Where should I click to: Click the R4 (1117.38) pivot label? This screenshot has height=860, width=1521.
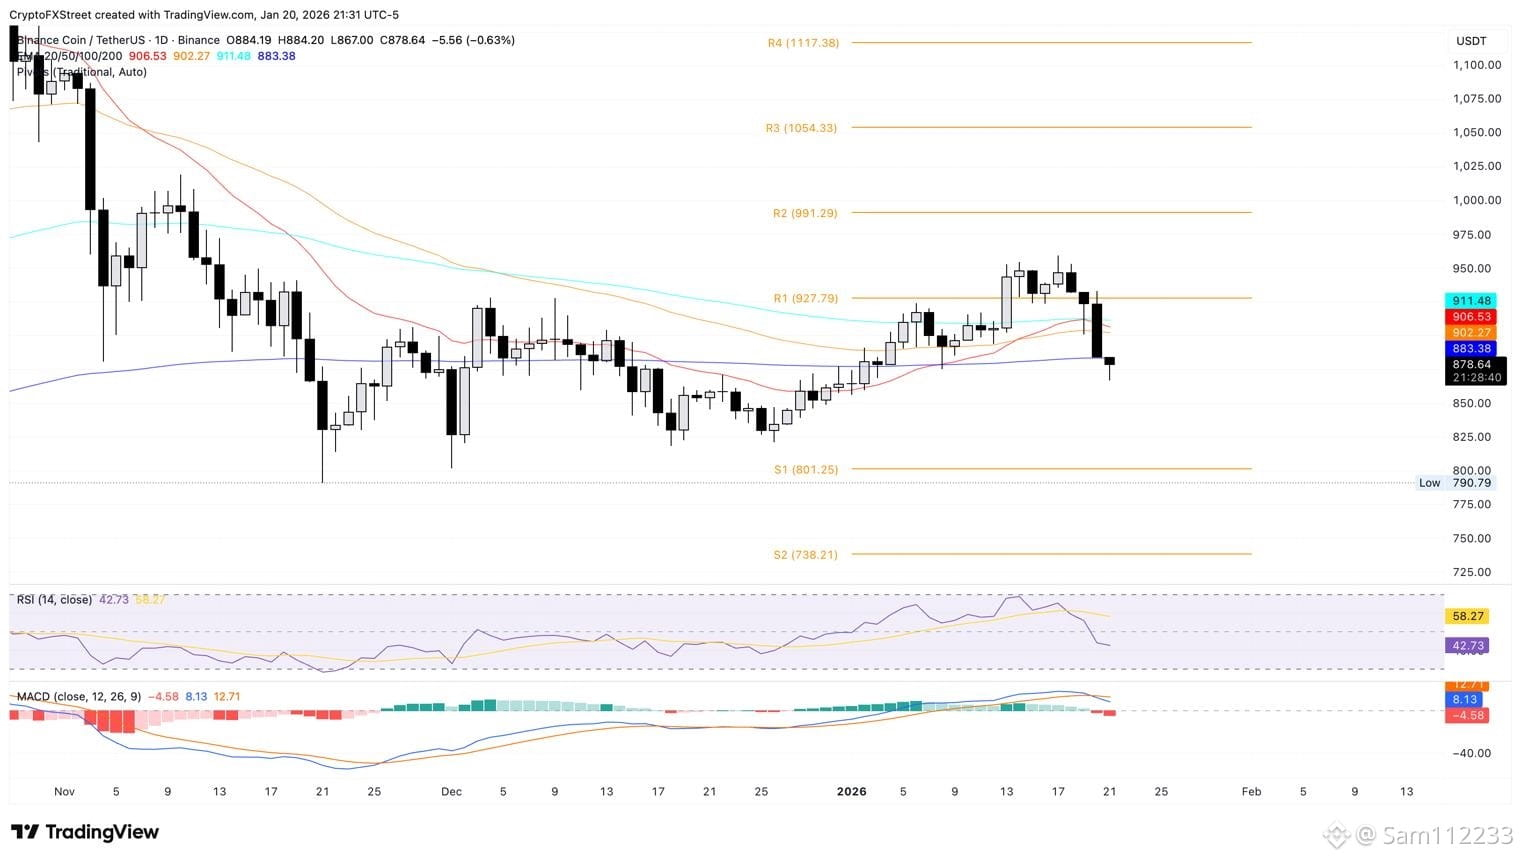(x=803, y=43)
